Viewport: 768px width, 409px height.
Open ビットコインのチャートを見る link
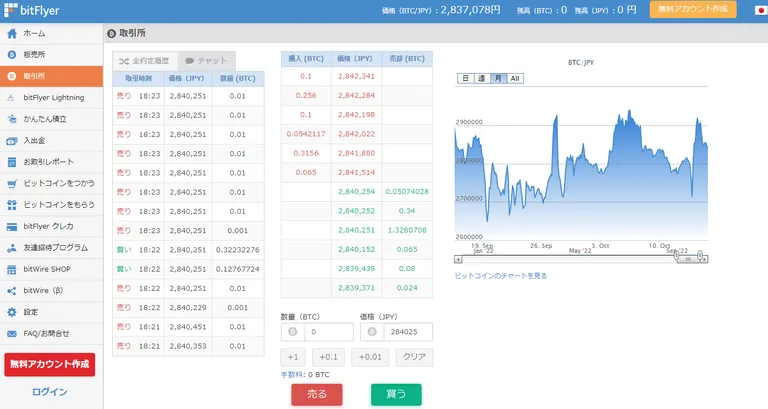point(501,276)
